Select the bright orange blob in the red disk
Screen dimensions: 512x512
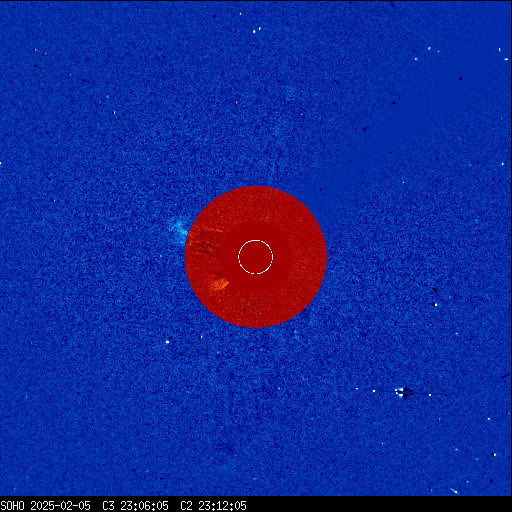[x=220, y=284]
